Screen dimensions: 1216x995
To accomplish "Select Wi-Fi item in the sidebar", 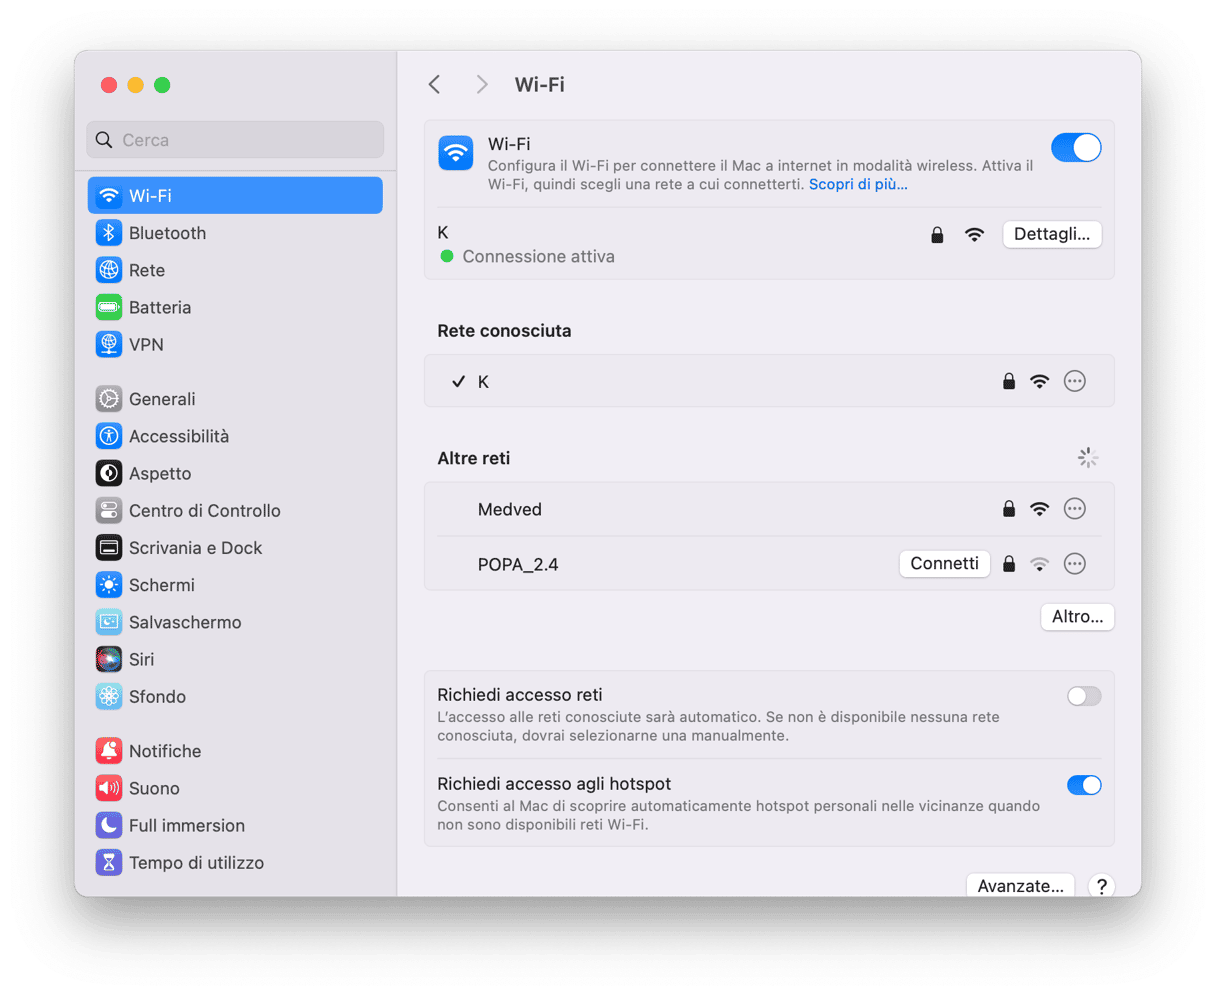I will [x=235, y=196].
